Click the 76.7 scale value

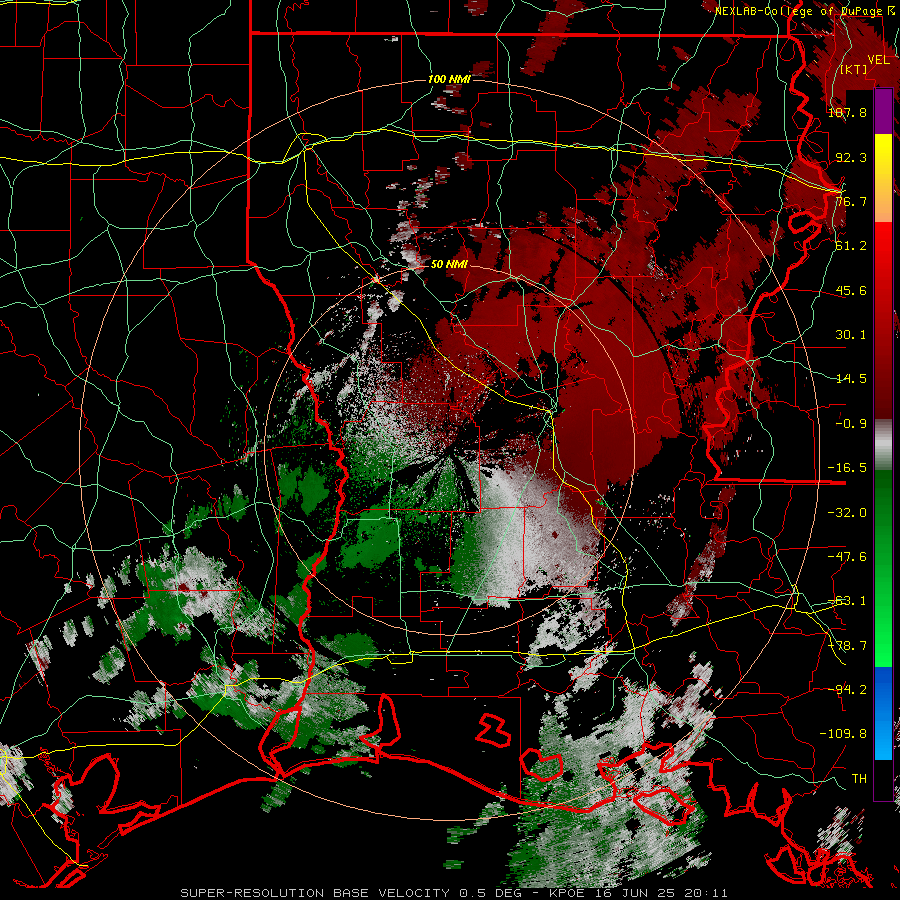pos(851,201)
